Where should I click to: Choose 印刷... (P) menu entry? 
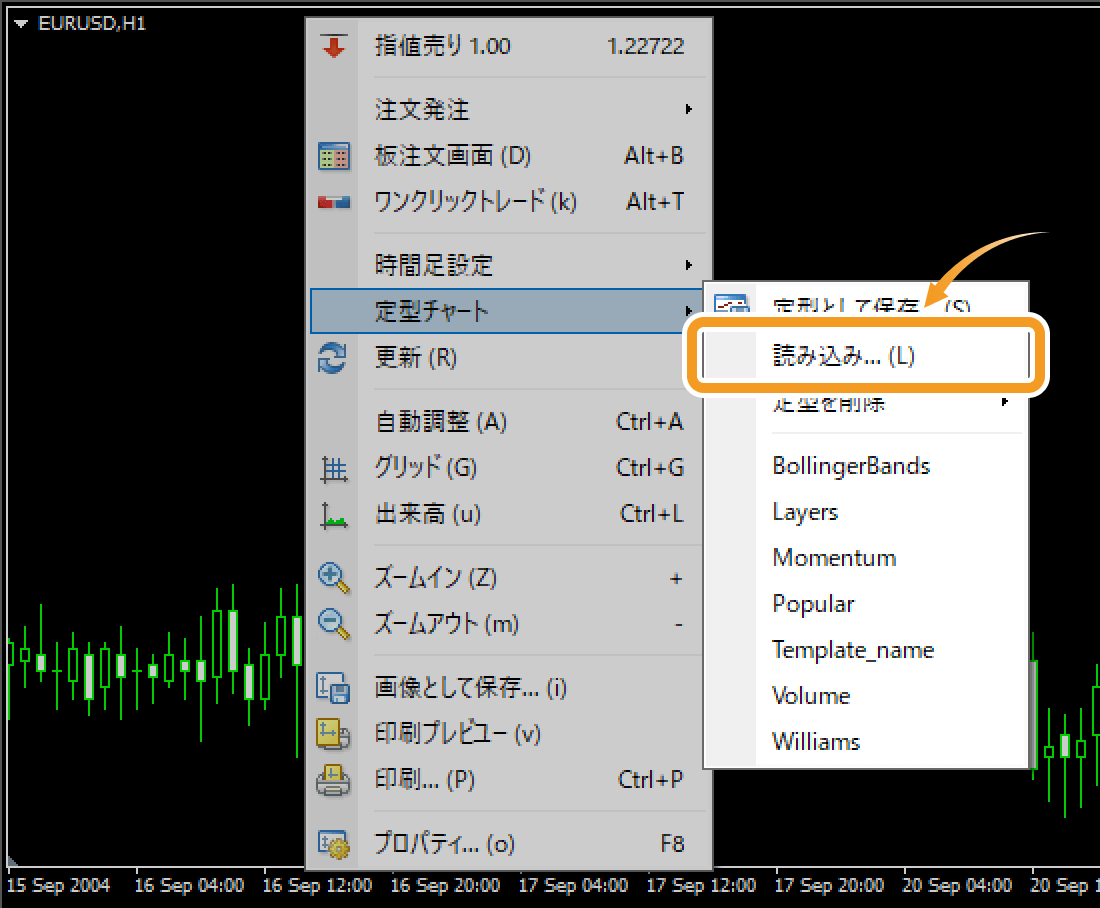509,780
